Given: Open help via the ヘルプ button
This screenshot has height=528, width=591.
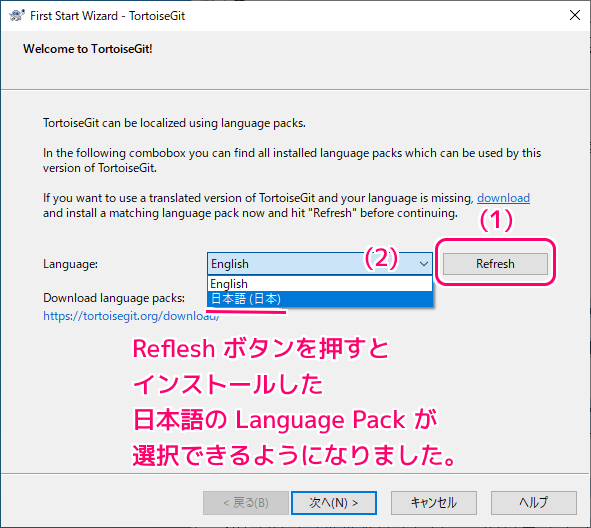Looking at the screenshot, I should [x=534, y=503].
